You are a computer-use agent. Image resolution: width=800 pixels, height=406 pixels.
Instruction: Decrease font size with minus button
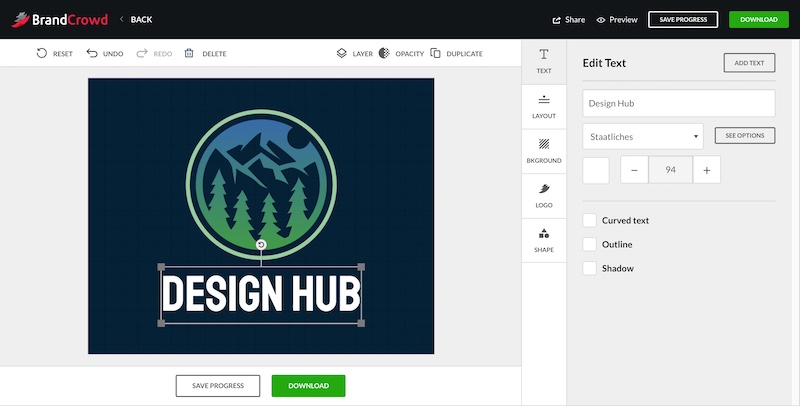pyautogui.click(x=635, y=170)
